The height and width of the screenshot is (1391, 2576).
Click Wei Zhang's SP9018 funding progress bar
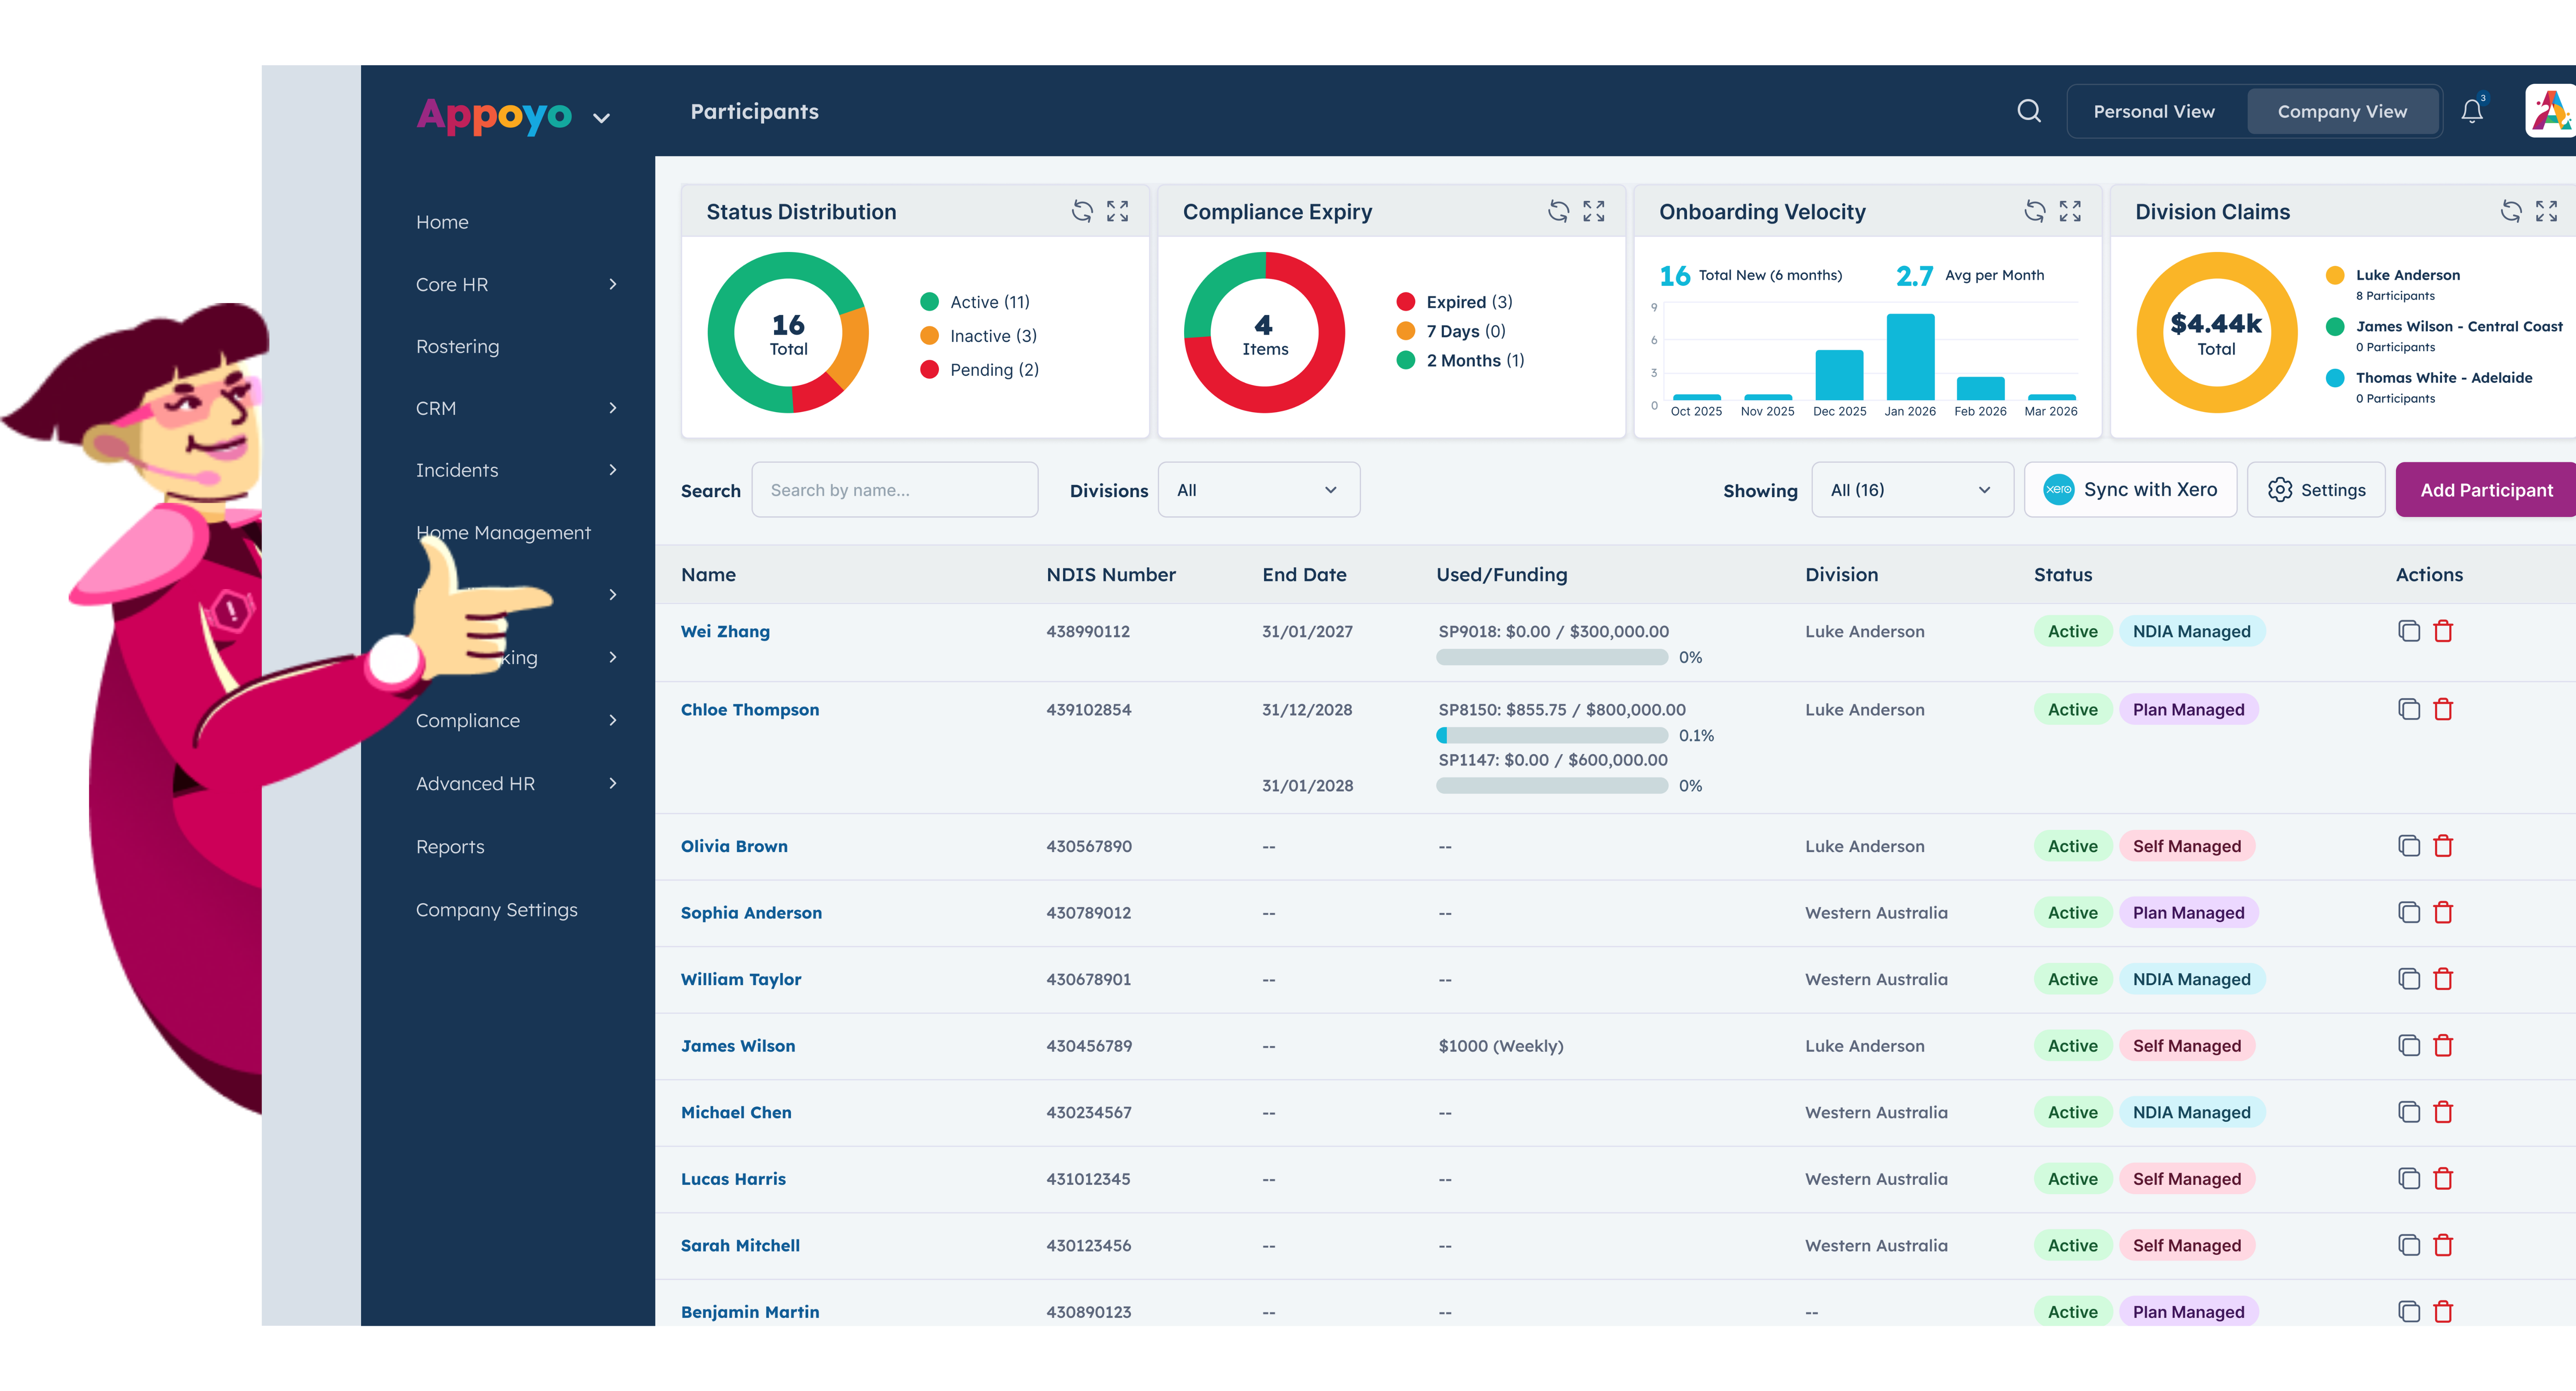(x=1552, y=657)
